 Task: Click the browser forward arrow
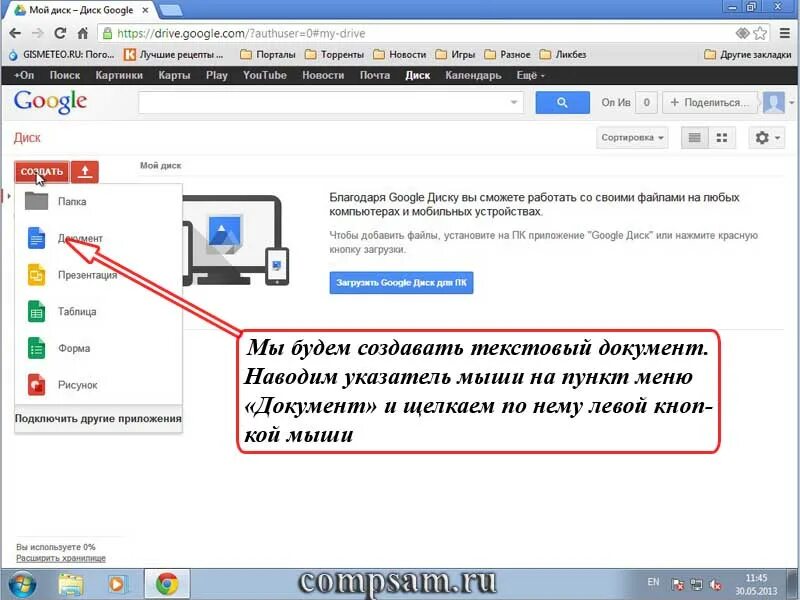coord(37,34)
